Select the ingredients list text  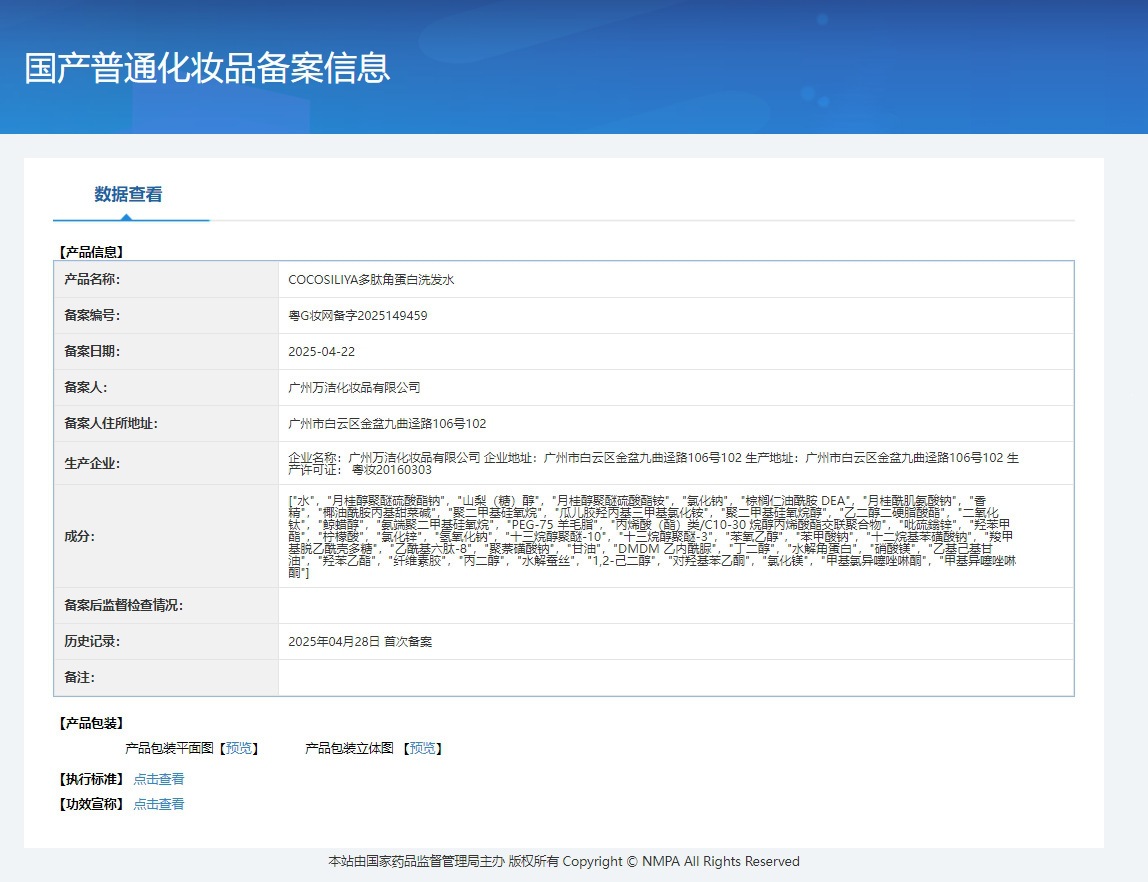pos(652,537)
